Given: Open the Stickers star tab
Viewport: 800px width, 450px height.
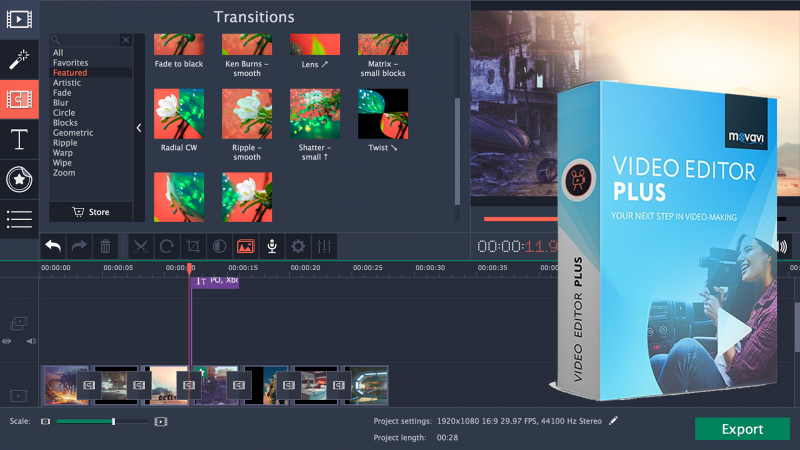Looking at the screenshot, I should click(19, 179).
